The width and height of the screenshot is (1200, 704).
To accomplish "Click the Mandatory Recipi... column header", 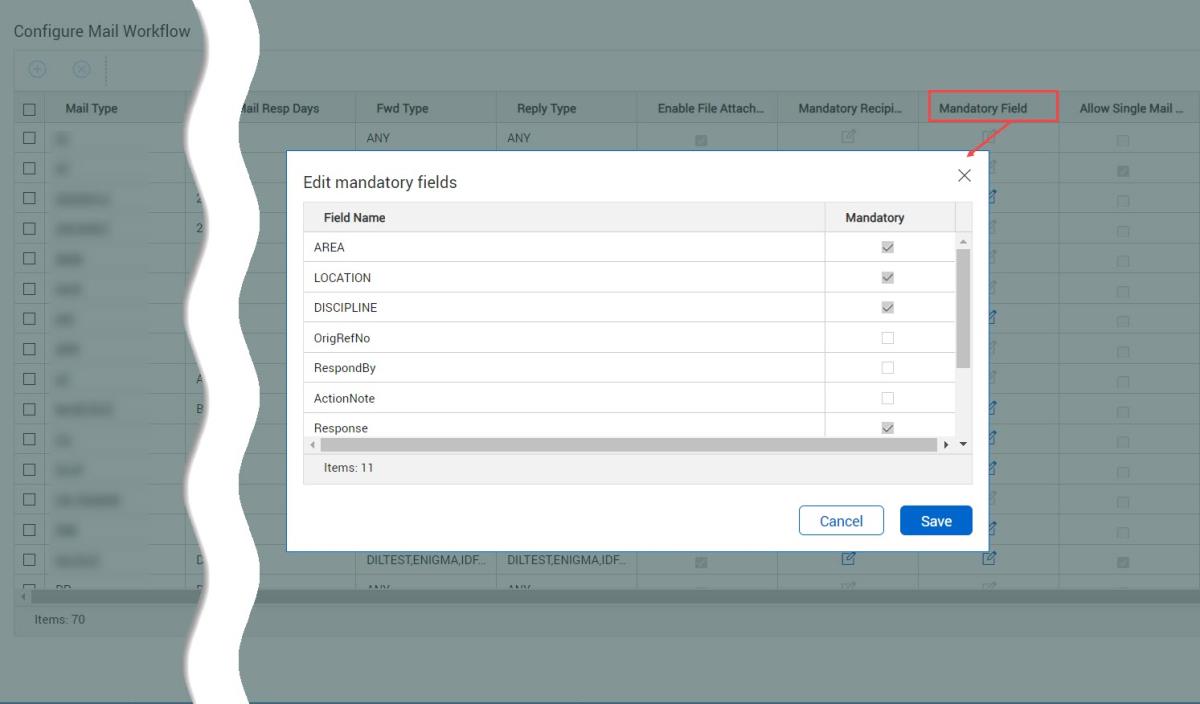I will tap(850, 109).
